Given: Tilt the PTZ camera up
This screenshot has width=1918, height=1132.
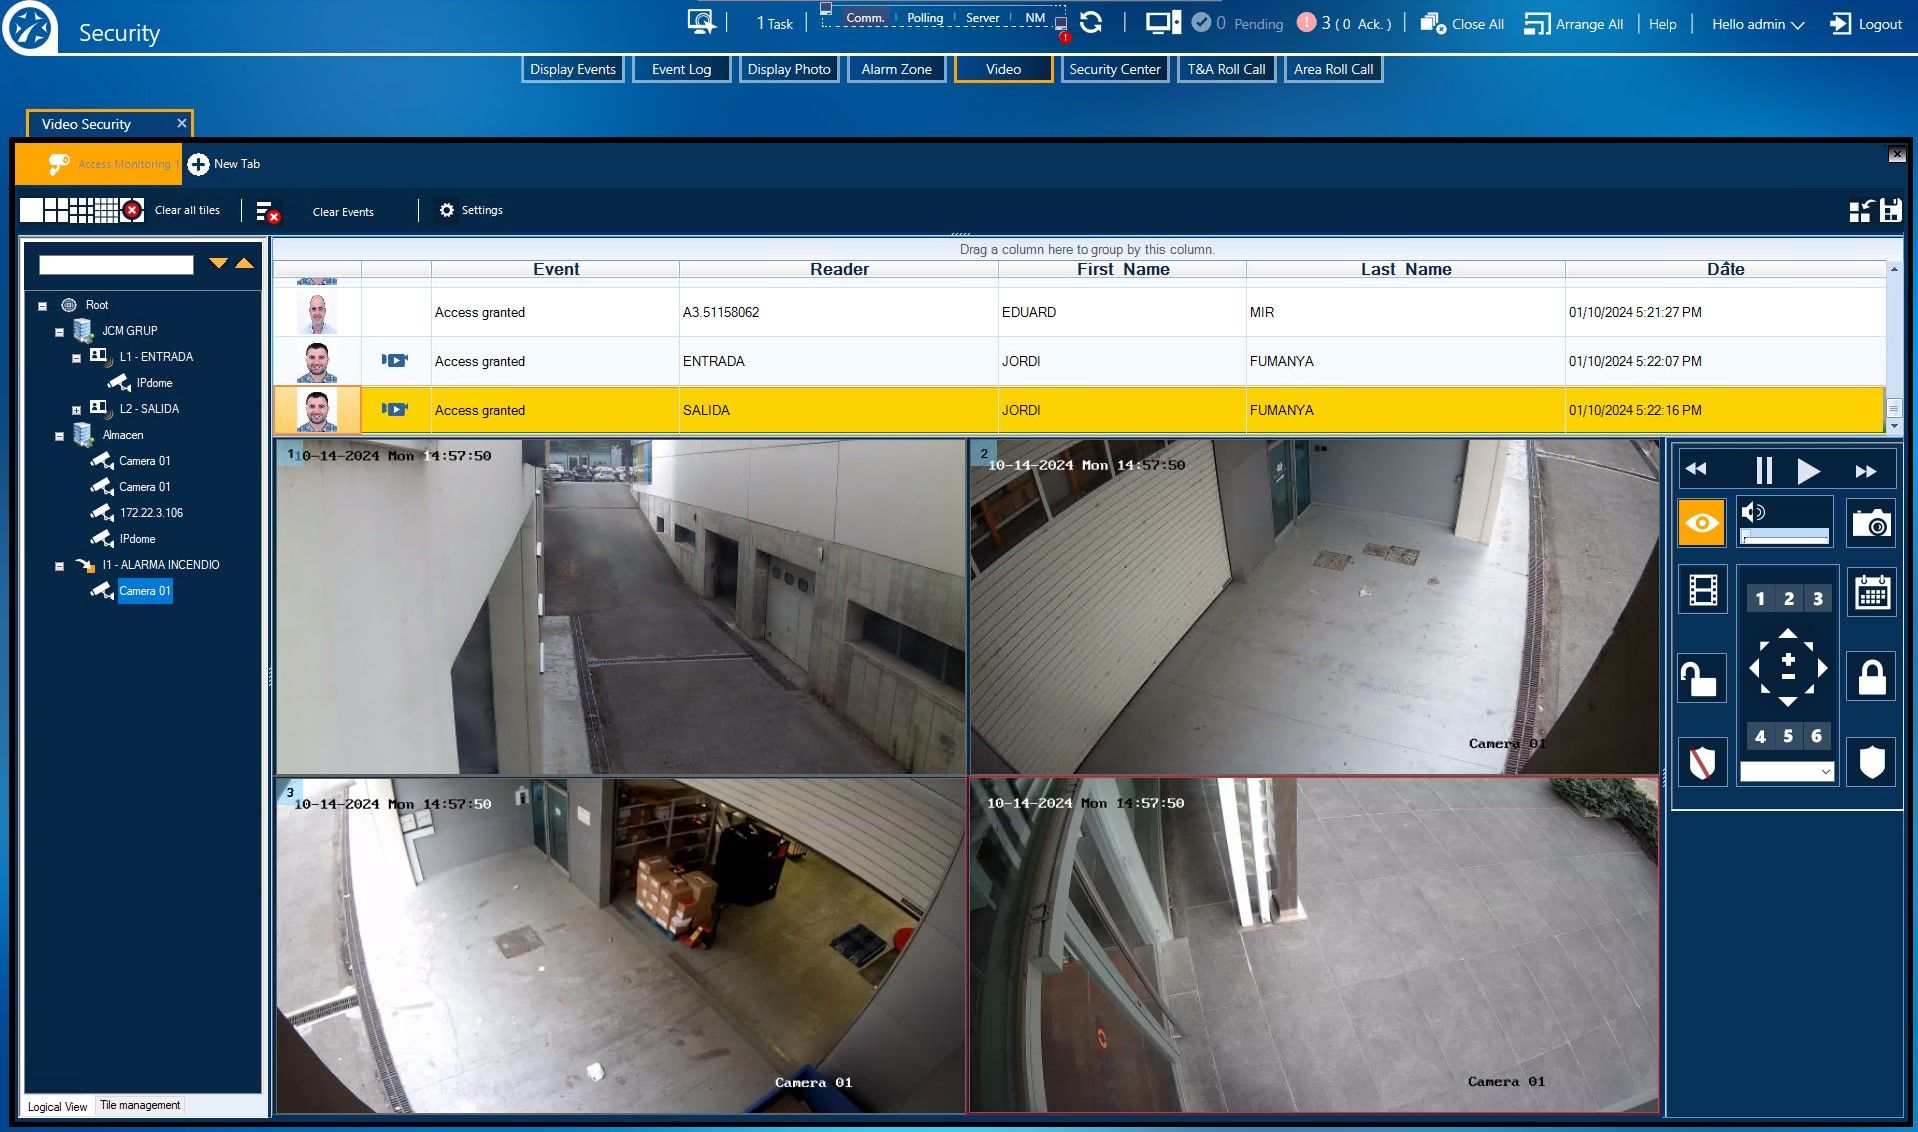Looking at the screenshot, I should [1788, 634].
